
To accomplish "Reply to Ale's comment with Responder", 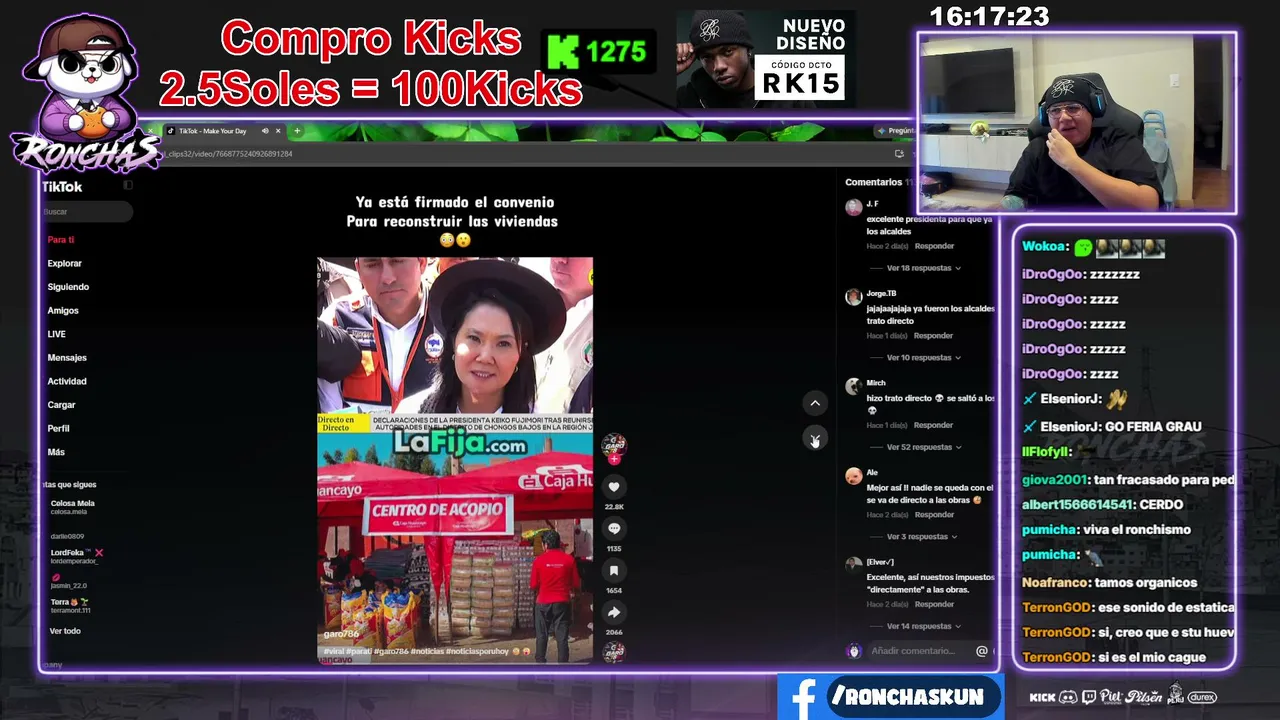I will coord(934,514).
